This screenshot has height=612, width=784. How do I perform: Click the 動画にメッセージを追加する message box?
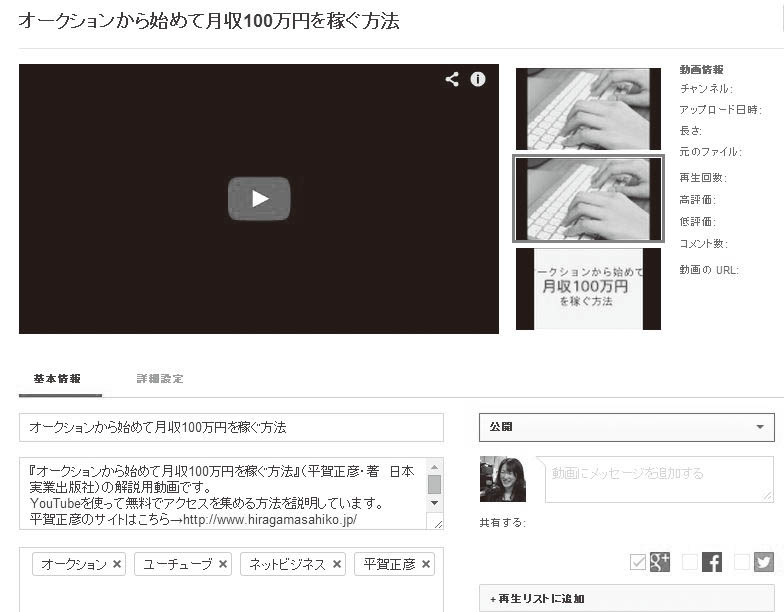click(x=659, y=479)
